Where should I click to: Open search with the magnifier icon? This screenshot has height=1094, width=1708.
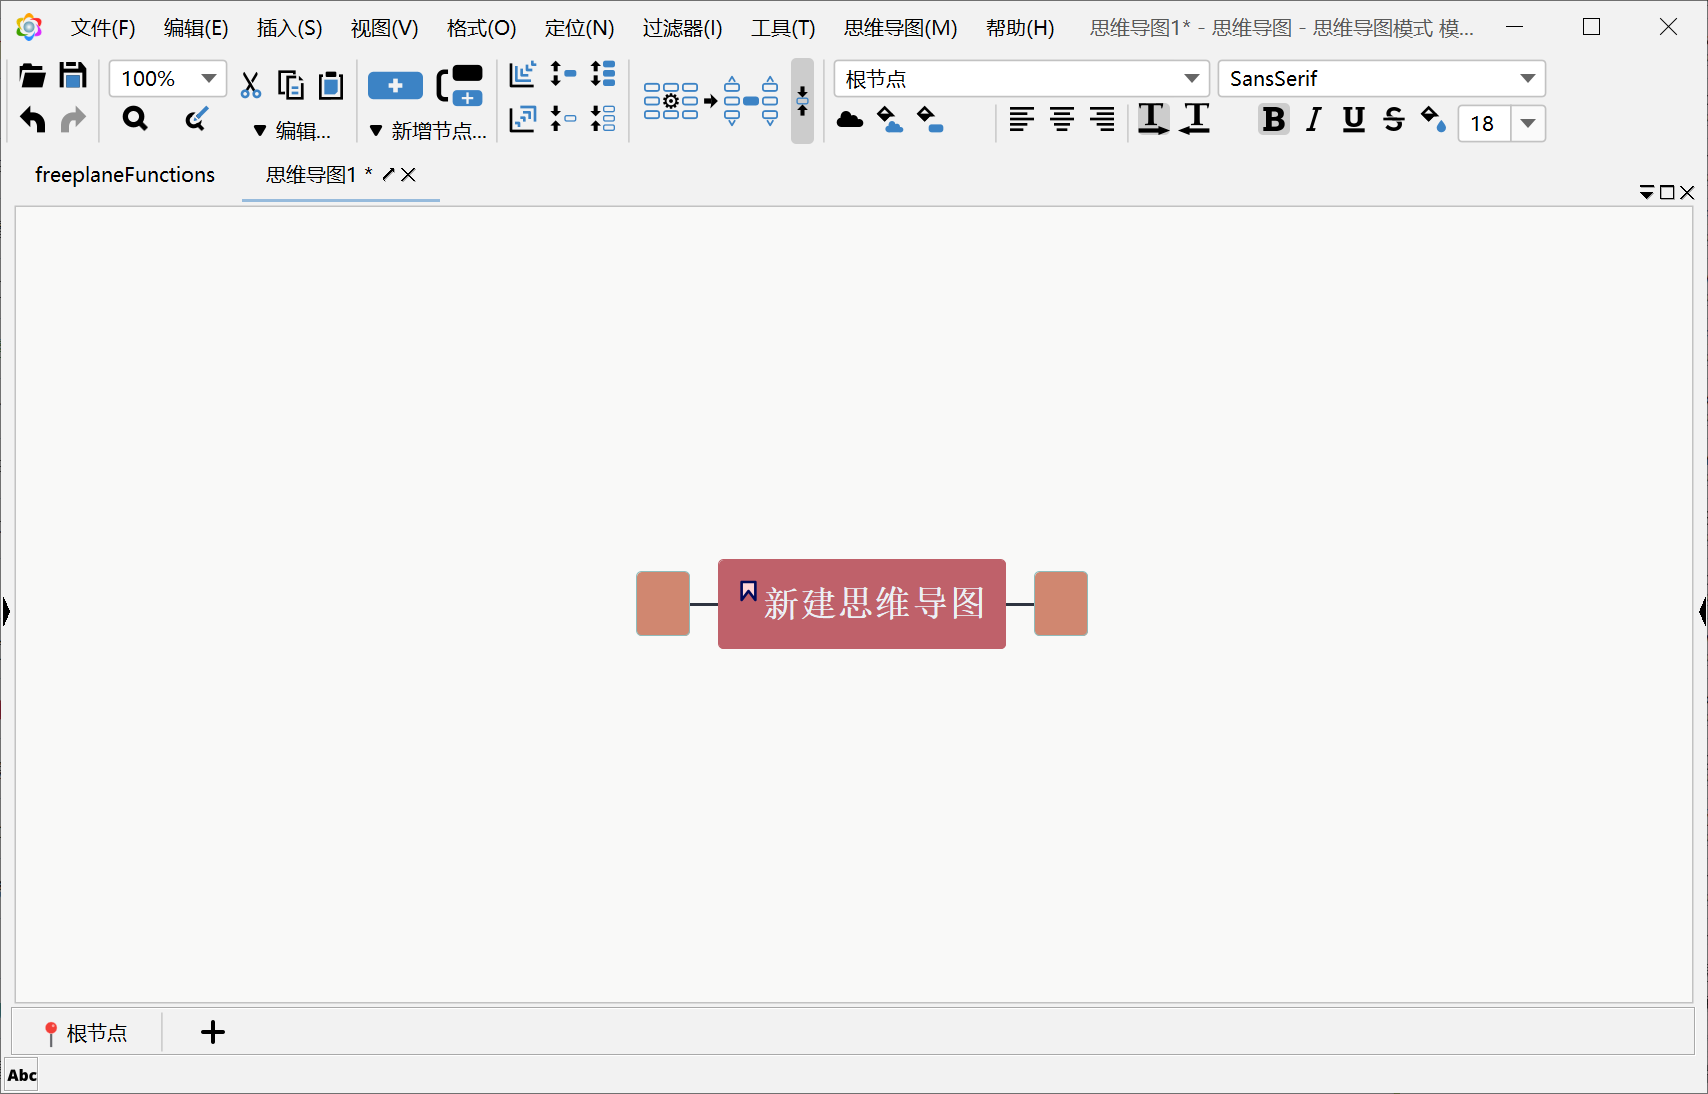click(x=135, y=120)
